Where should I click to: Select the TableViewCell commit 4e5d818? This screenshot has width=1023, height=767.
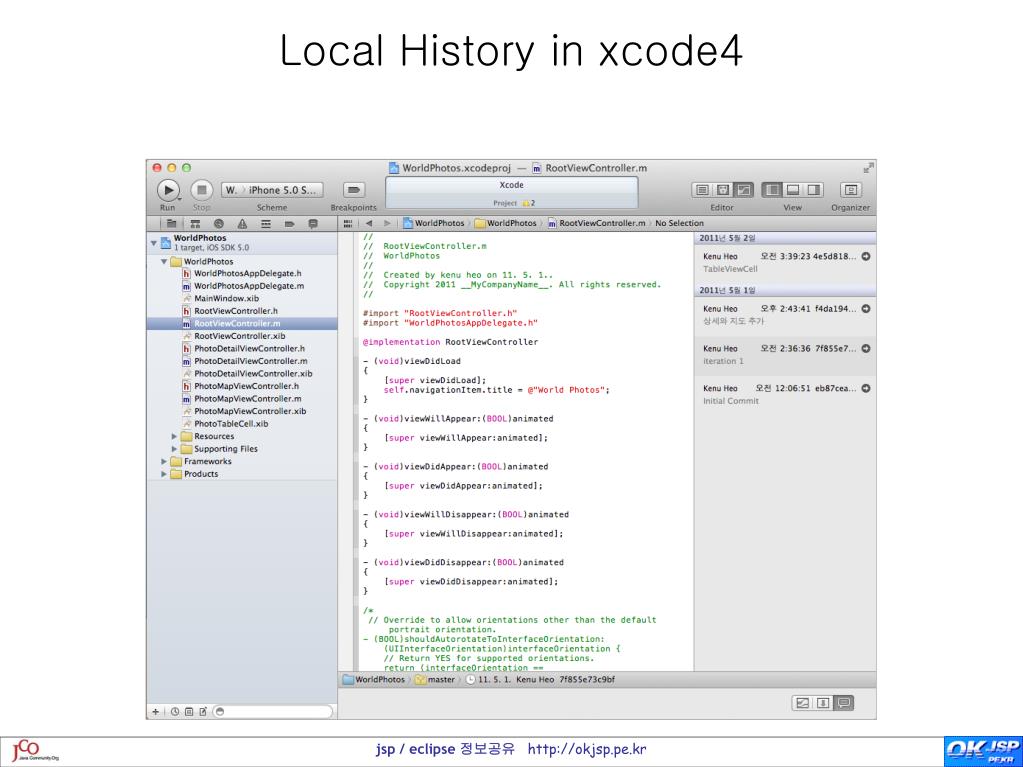(x=785, y=263)
